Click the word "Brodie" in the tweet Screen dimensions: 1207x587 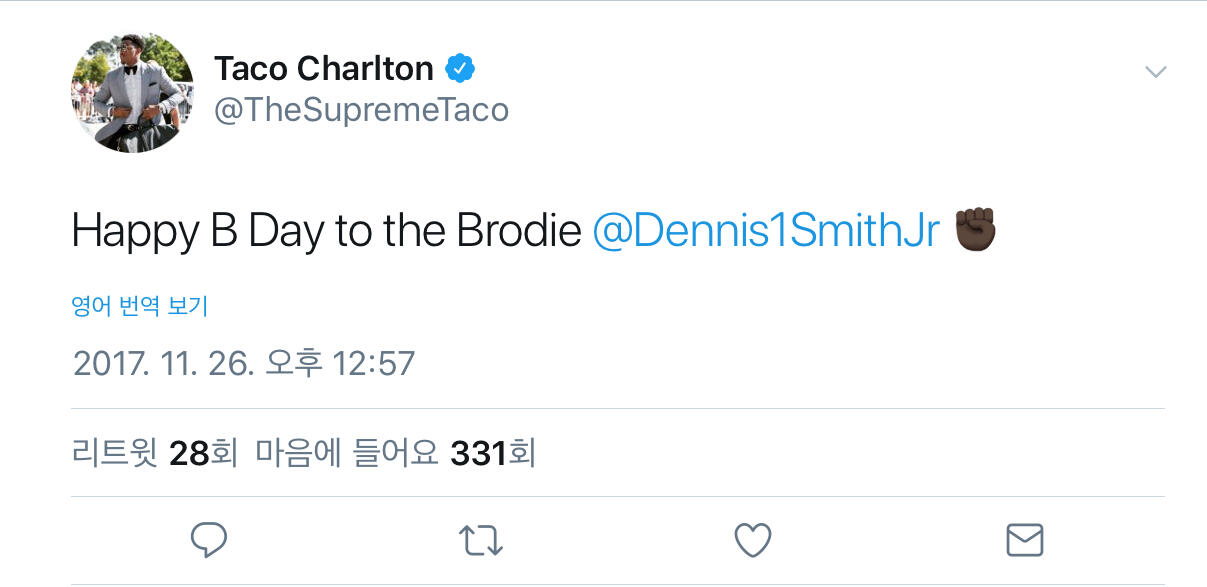(519, 231)
